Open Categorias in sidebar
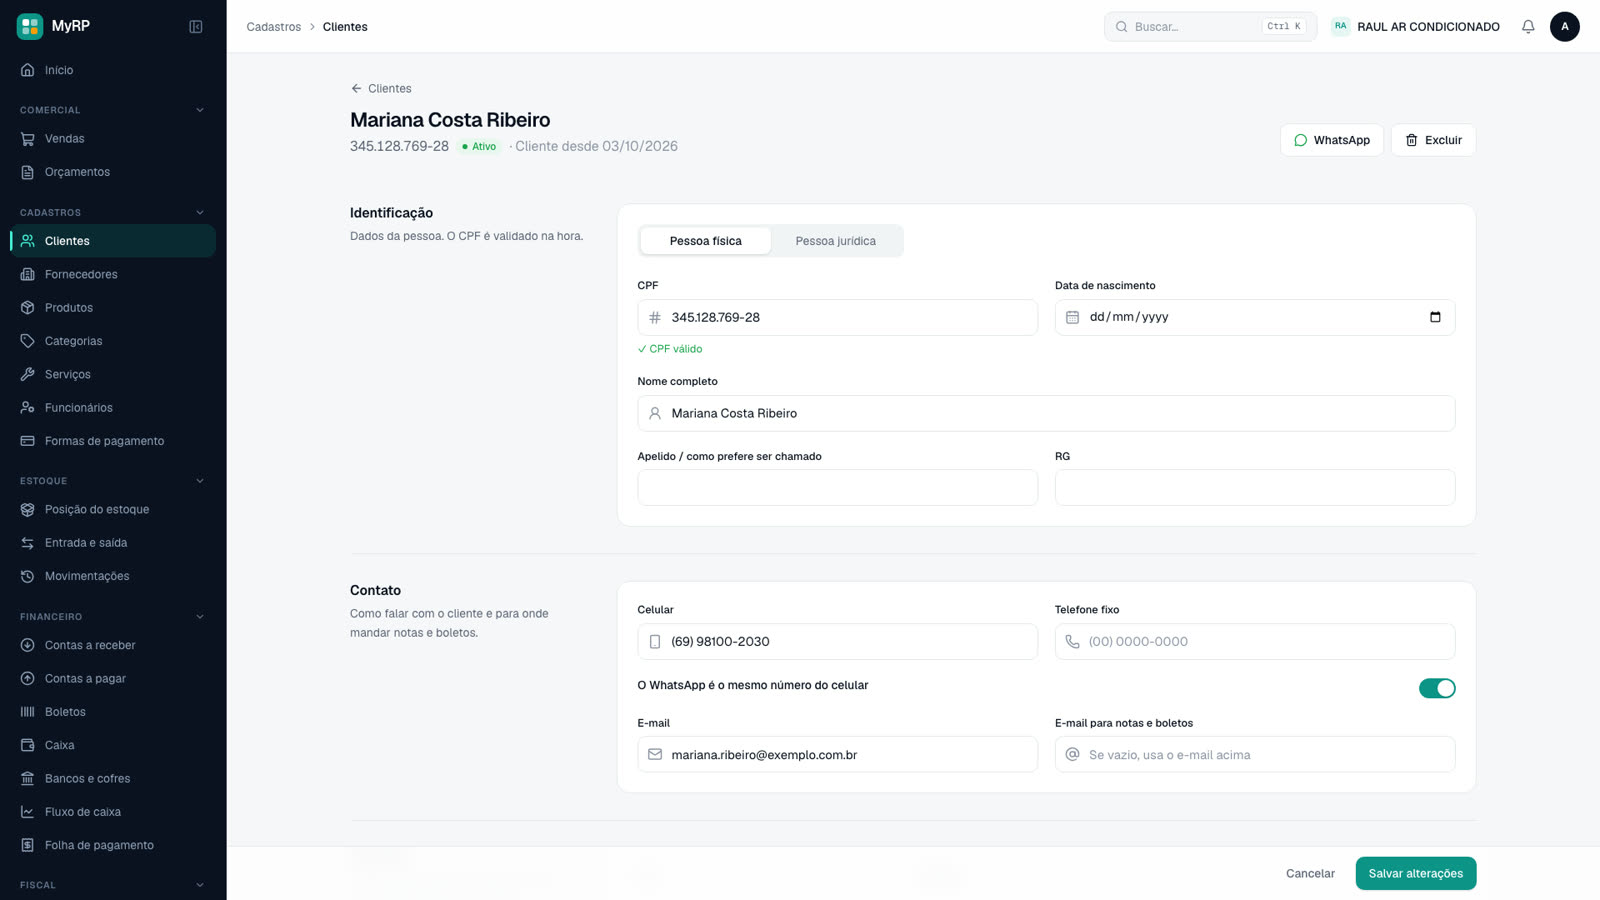This screenshot has height=900, width=1600. [x=113, y=341]
